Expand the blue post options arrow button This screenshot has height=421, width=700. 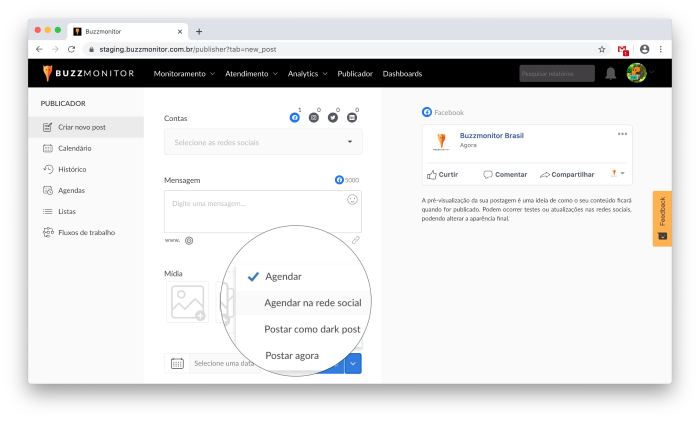pos(353,363)
